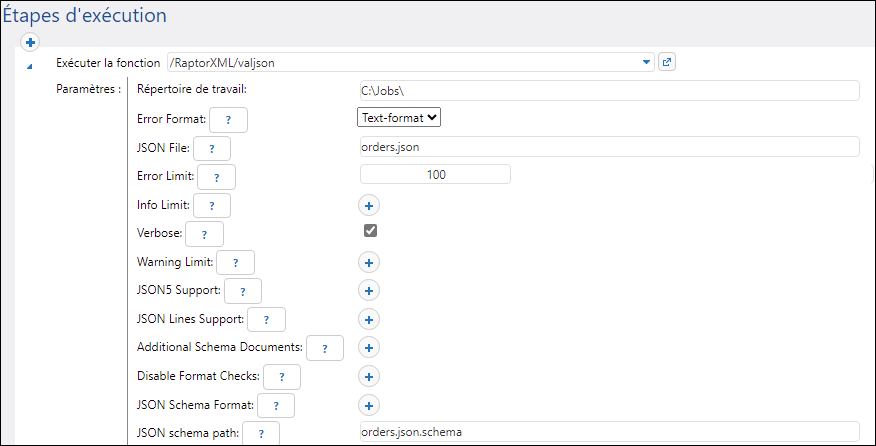Click help button next to JSON File
The height and width of the screenshot is (446, 876).
tap(212, 149)
